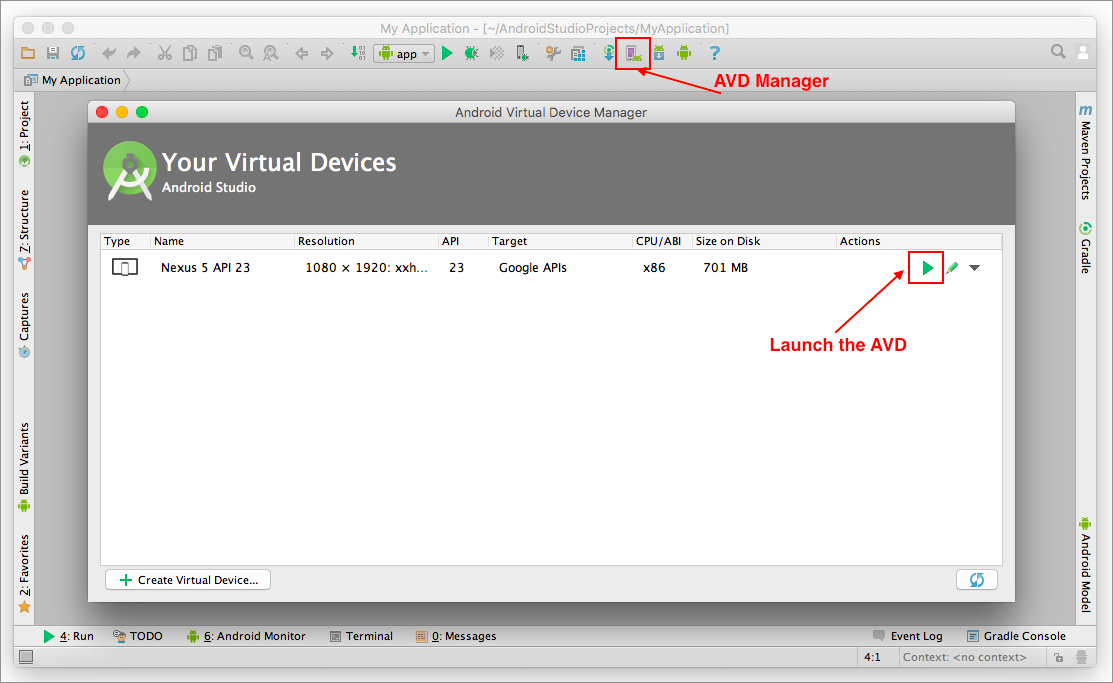Open Find with the magnifier icon

tap(246, 53)
